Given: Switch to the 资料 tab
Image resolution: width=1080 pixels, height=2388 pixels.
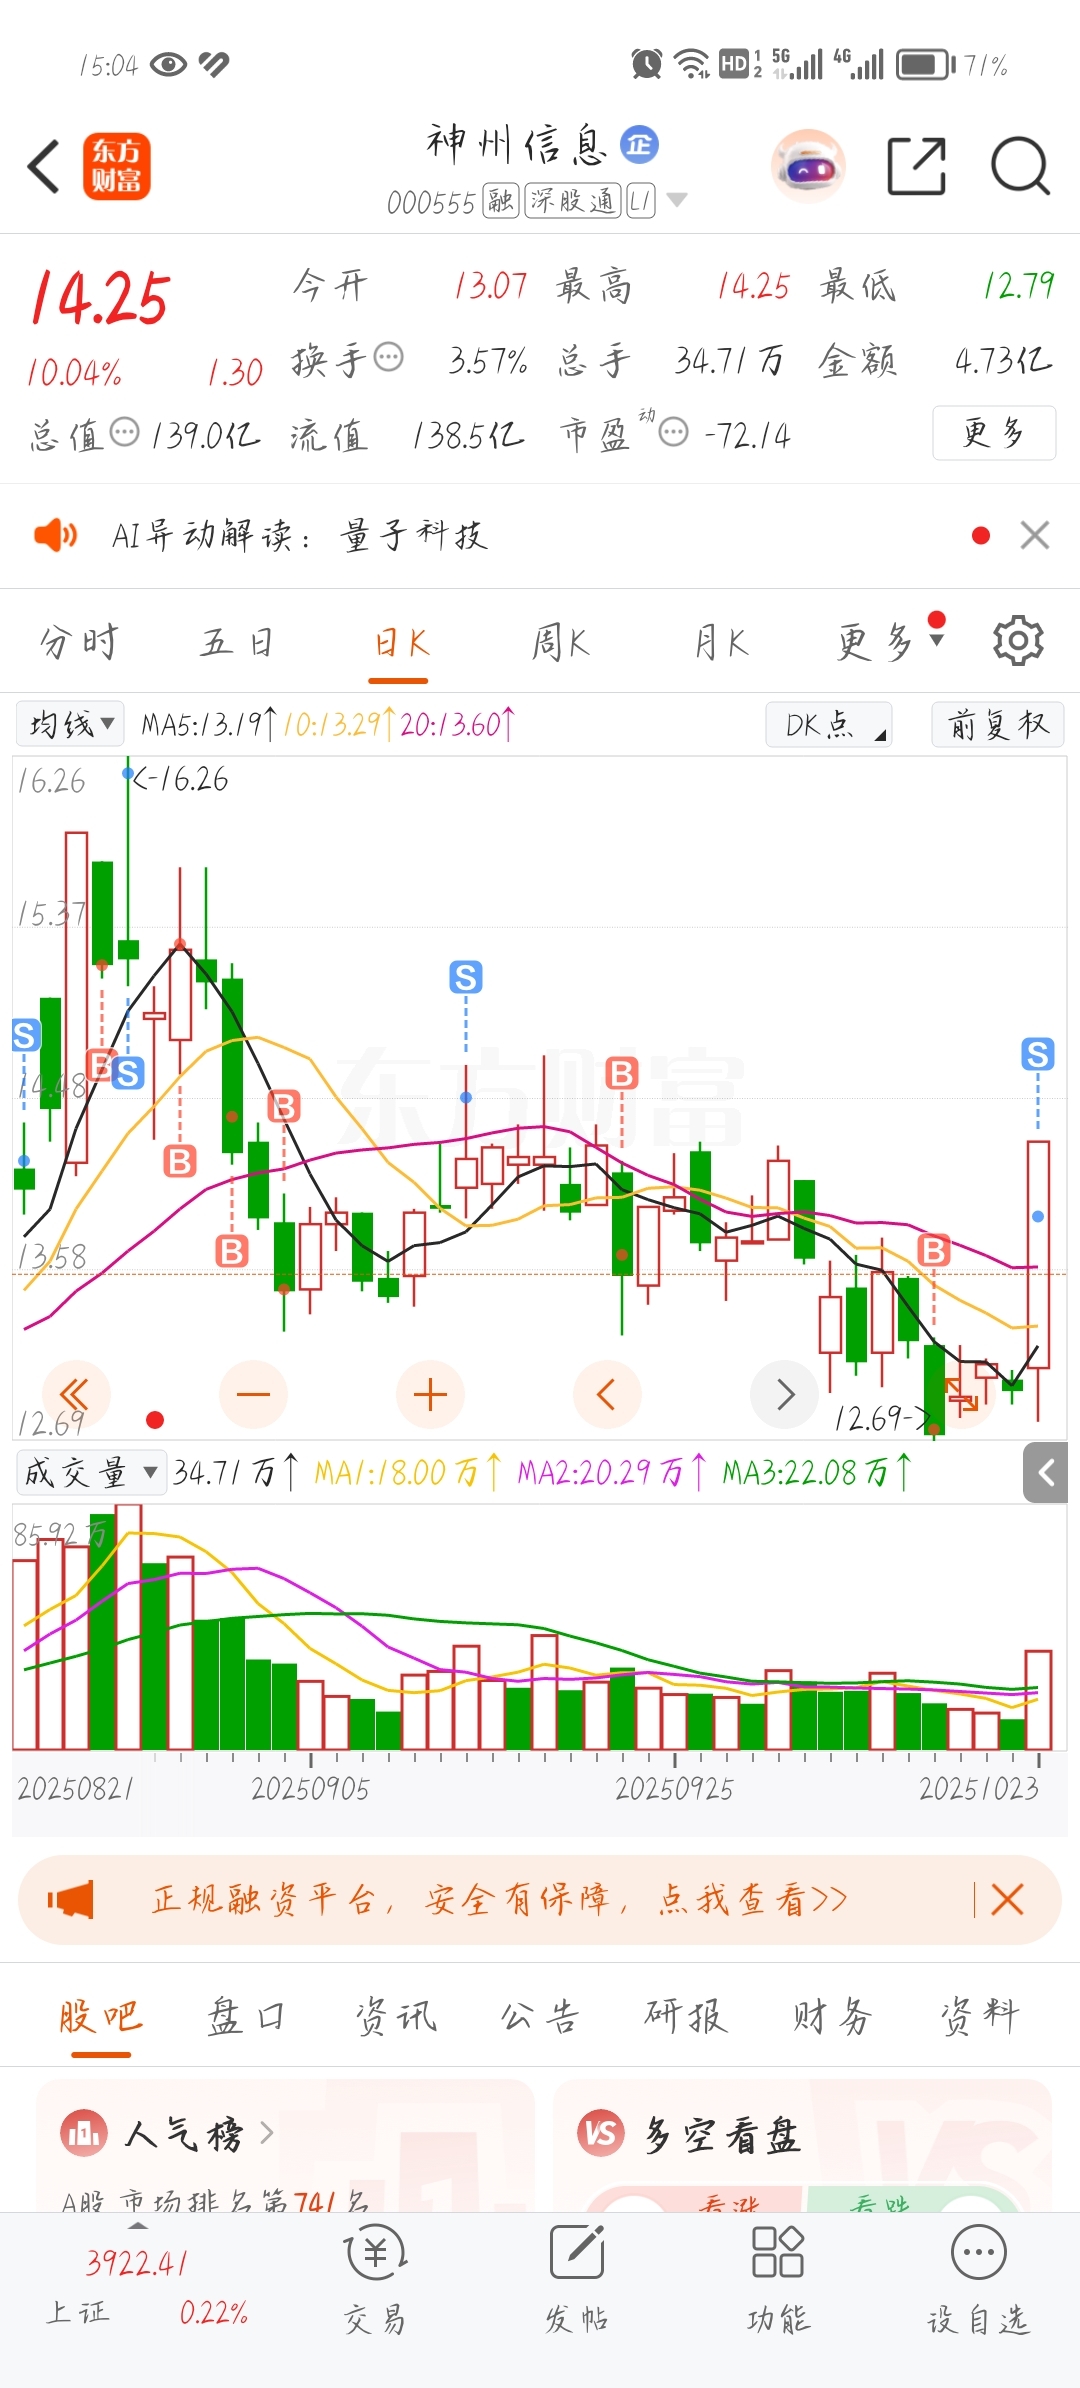Looking at the screenshot, I should (978, 2016).
